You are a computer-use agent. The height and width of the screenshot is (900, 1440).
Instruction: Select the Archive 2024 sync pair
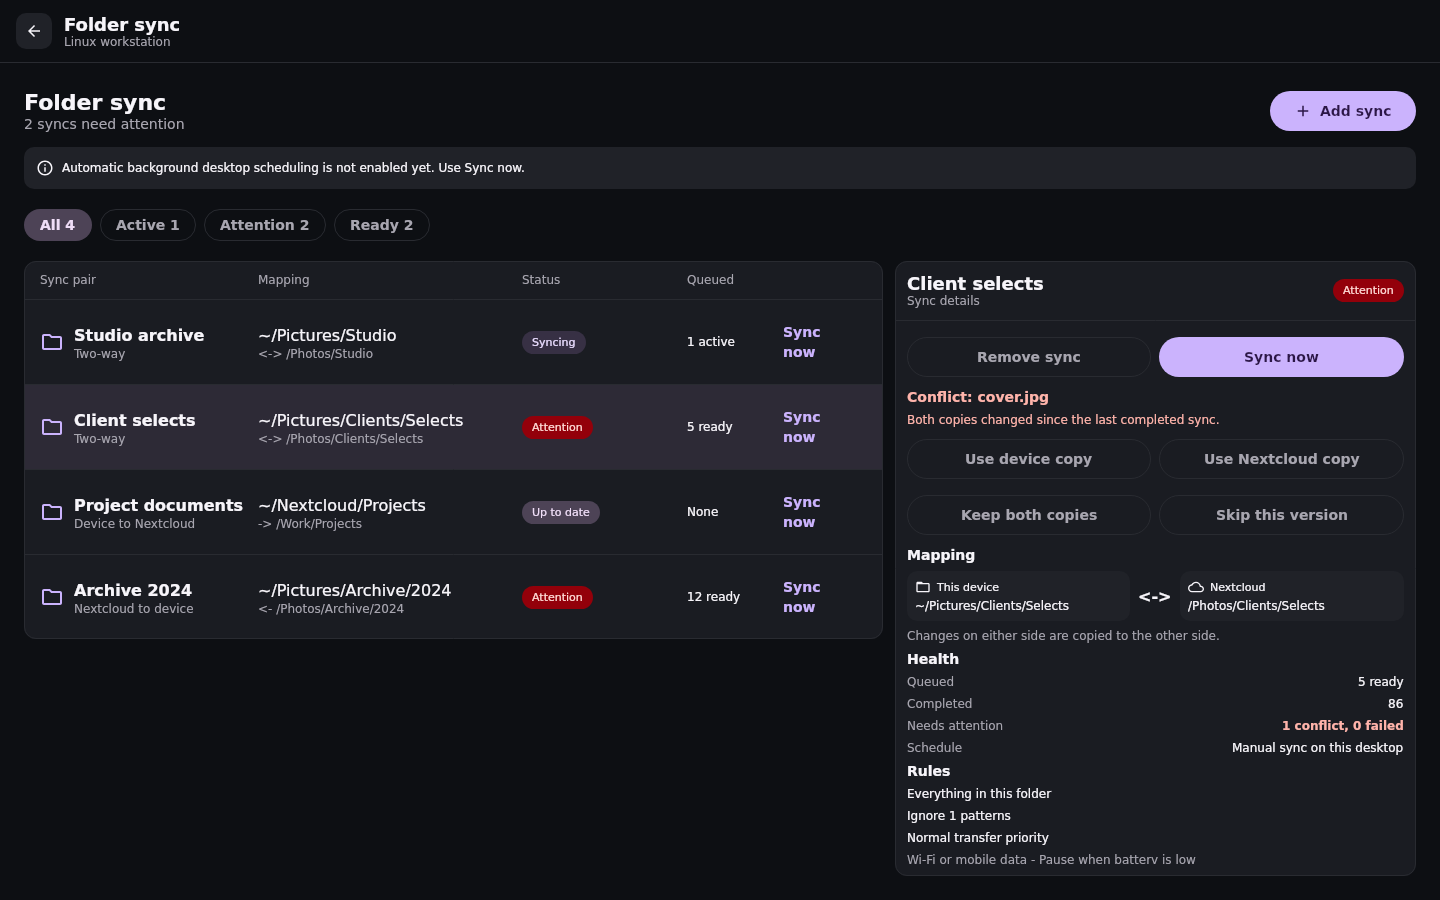pyautogui.click(x=453, y=597)
